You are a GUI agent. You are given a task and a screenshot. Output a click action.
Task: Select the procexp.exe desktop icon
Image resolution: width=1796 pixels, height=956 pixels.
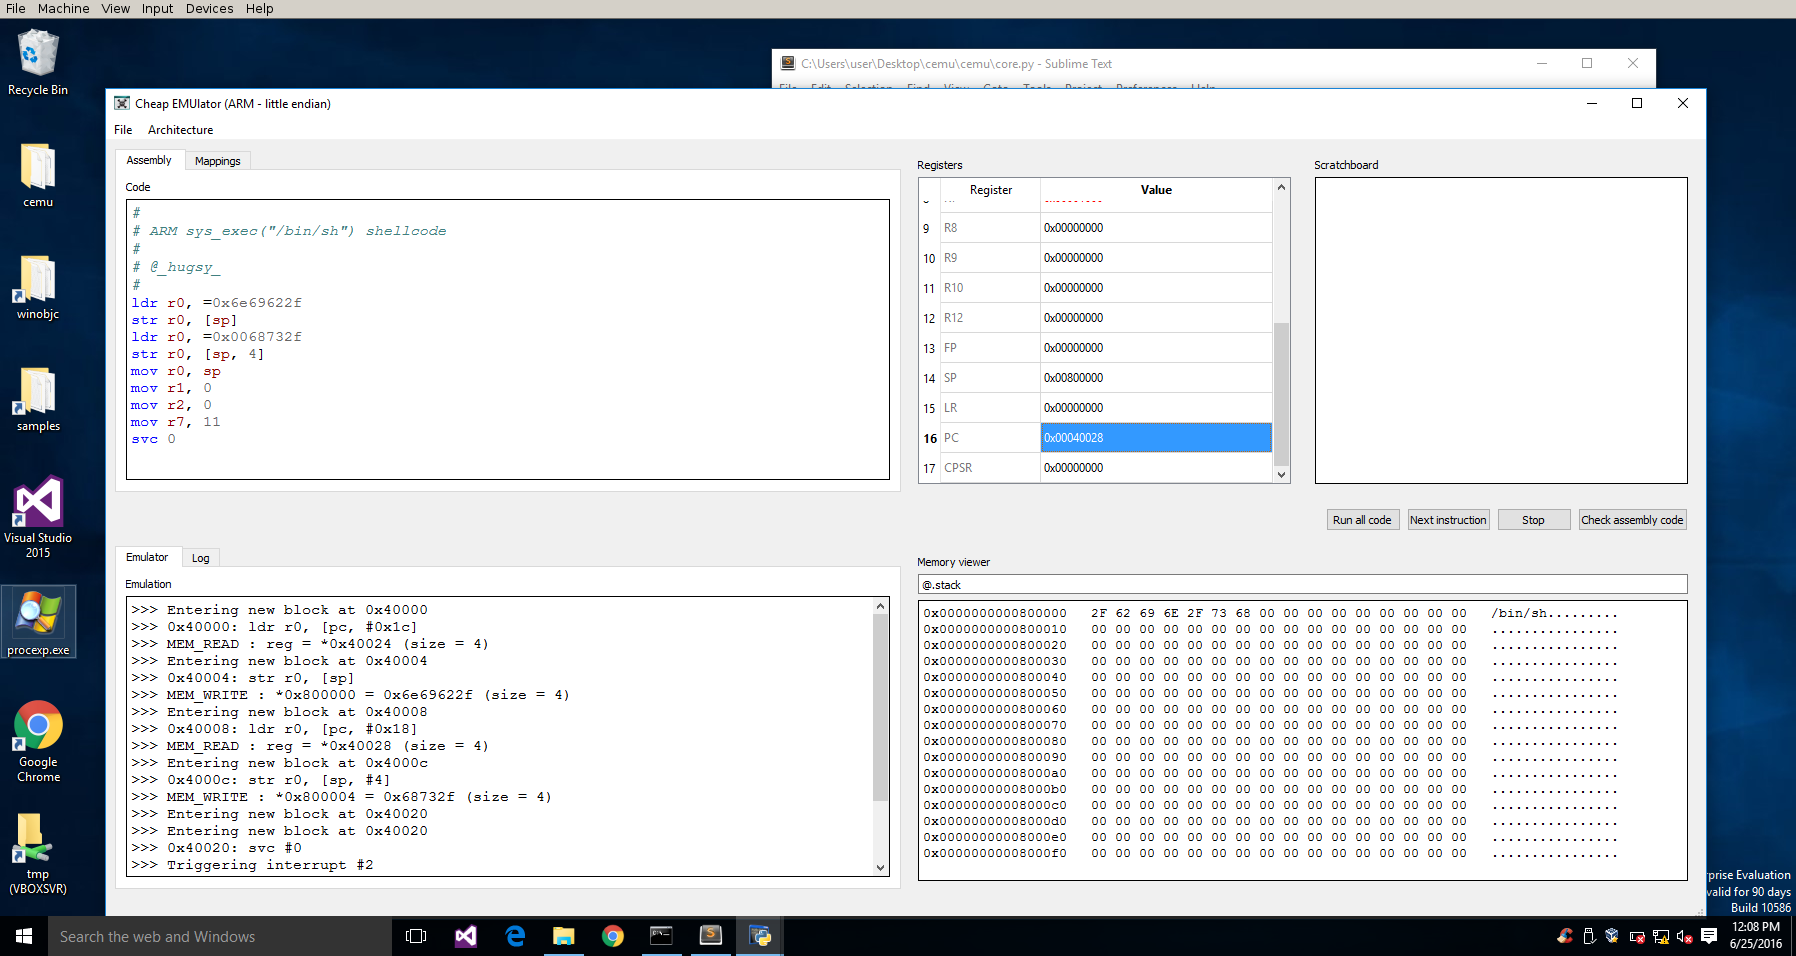pos(38,622)
